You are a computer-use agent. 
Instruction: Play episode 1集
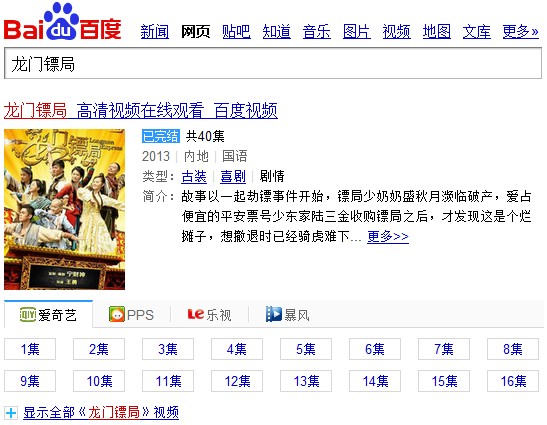pos(30,349)
